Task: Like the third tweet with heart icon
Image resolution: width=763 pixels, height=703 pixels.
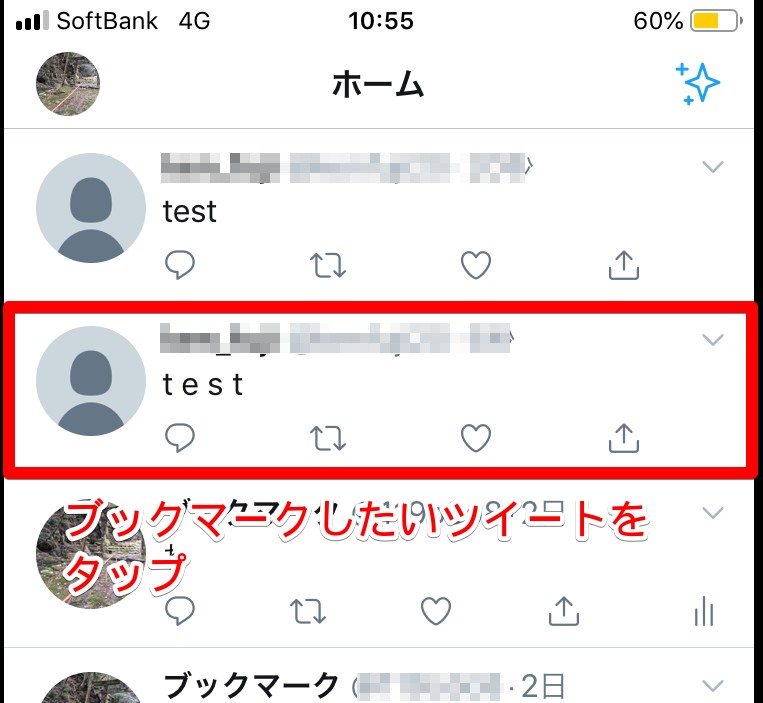Action: 436,611
